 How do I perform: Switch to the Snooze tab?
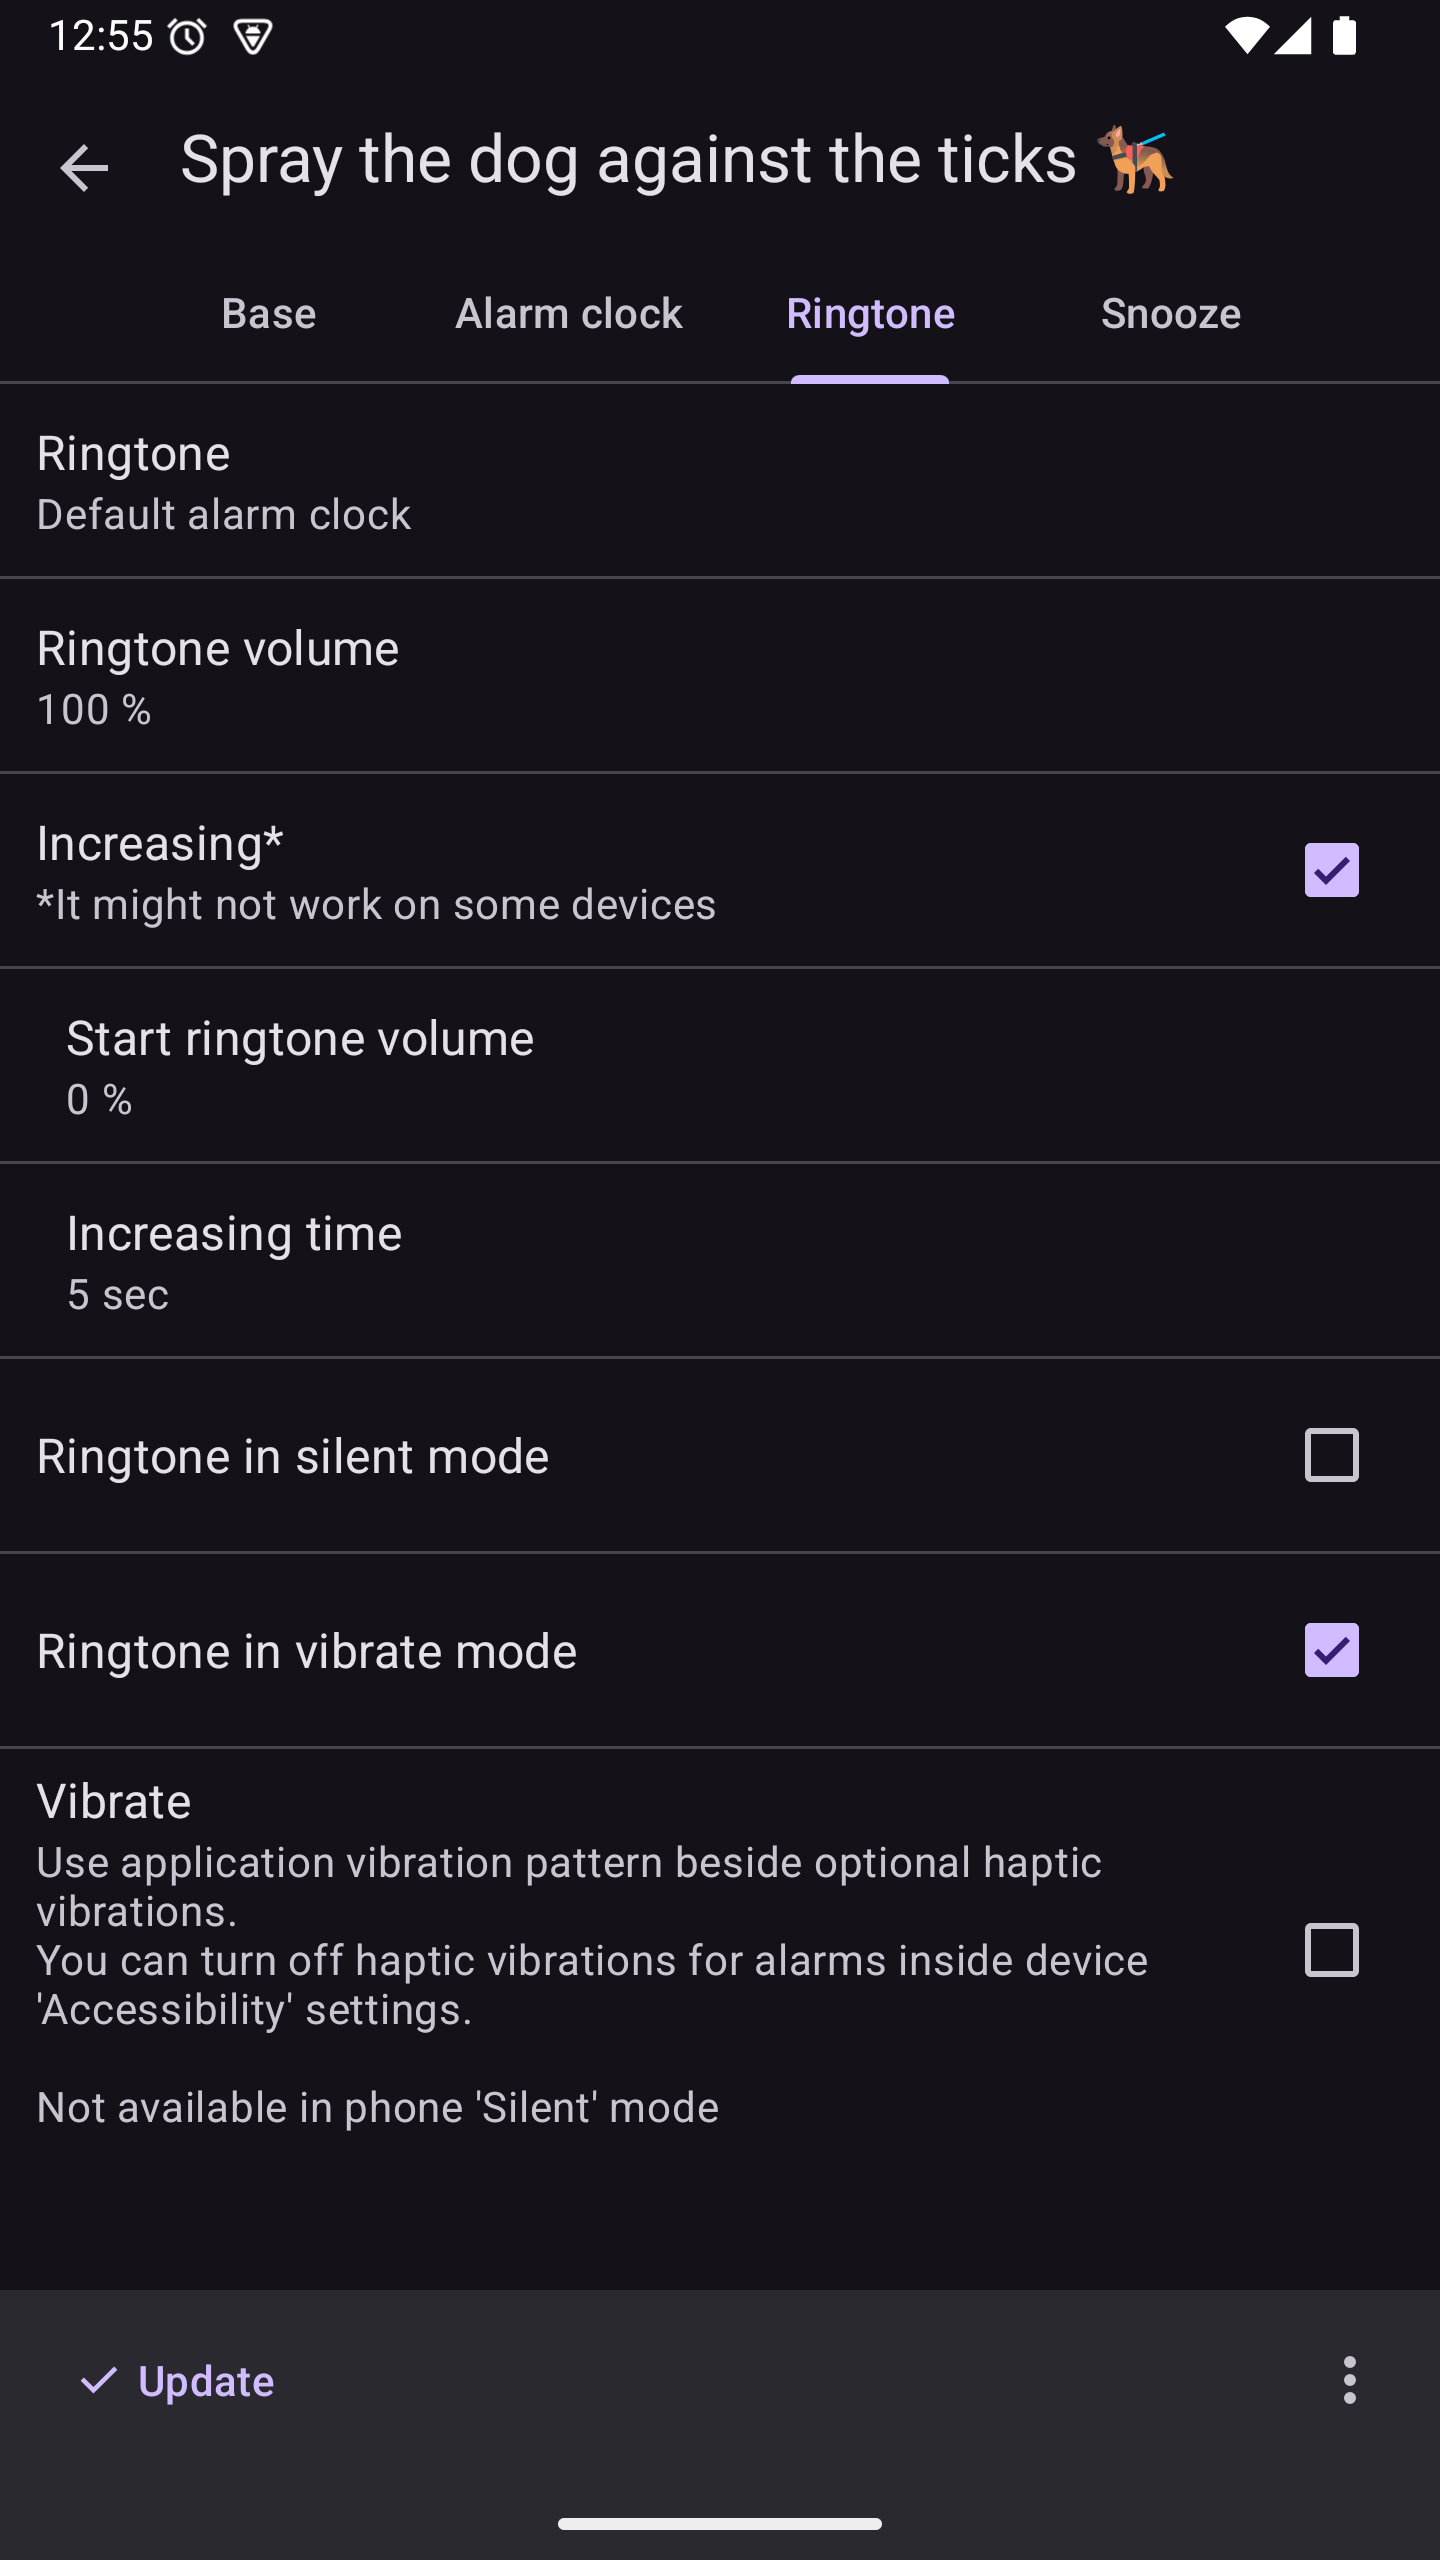click(1171, 314)
